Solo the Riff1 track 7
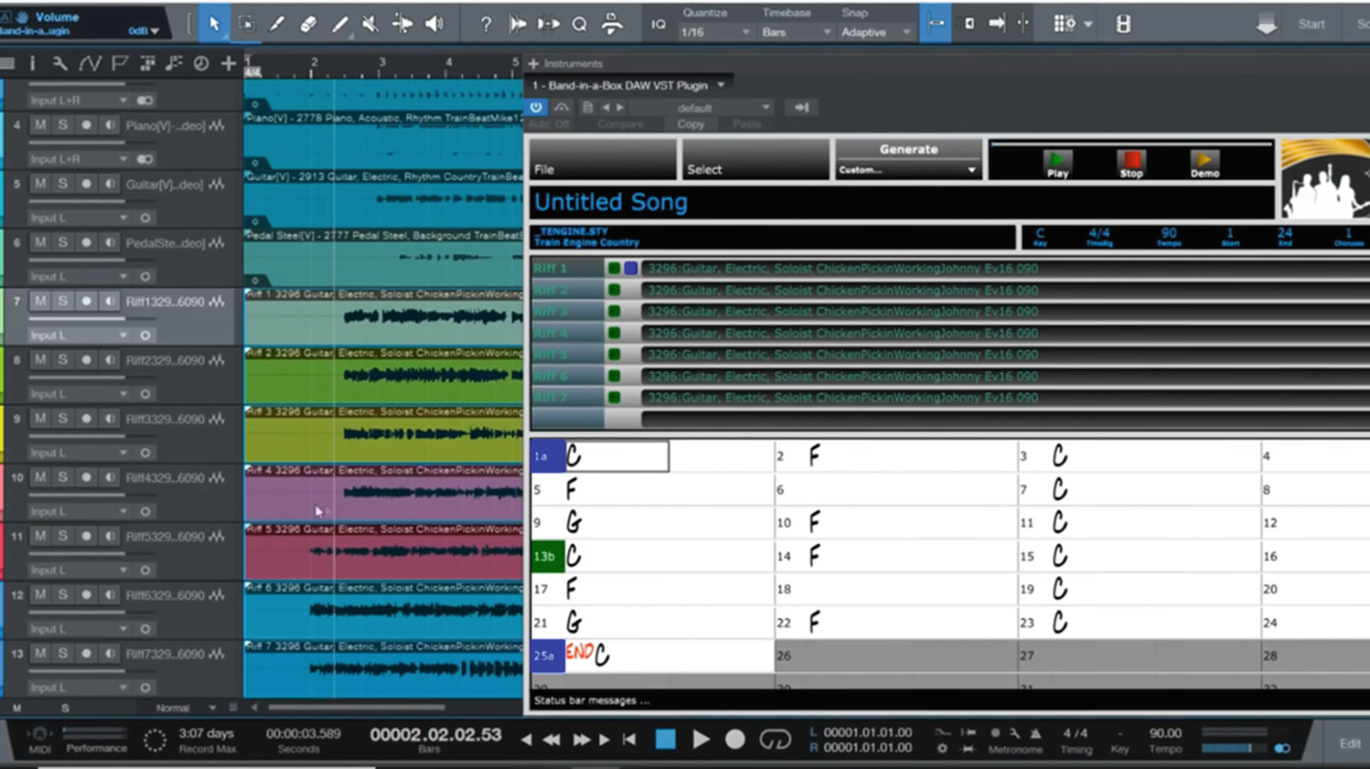This screenshot has height=769, width=1370. tap(62, 301)
